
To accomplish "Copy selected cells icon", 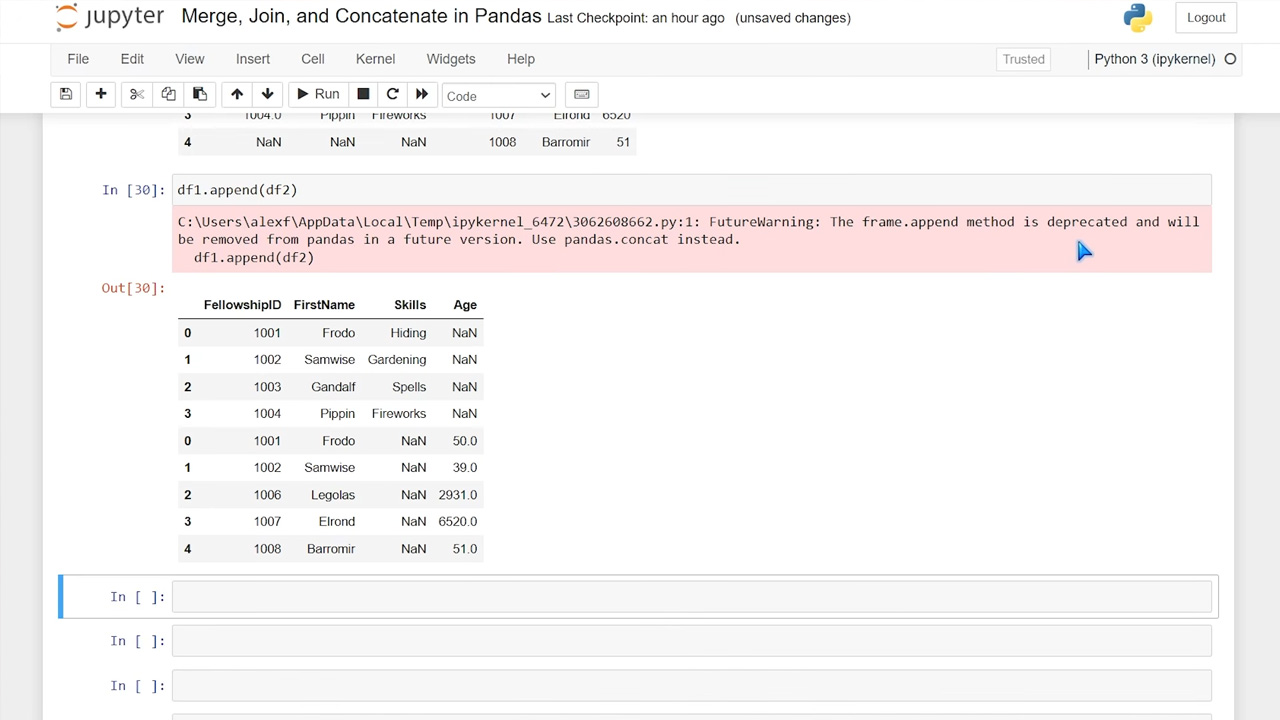I will (x=168, y=94).
